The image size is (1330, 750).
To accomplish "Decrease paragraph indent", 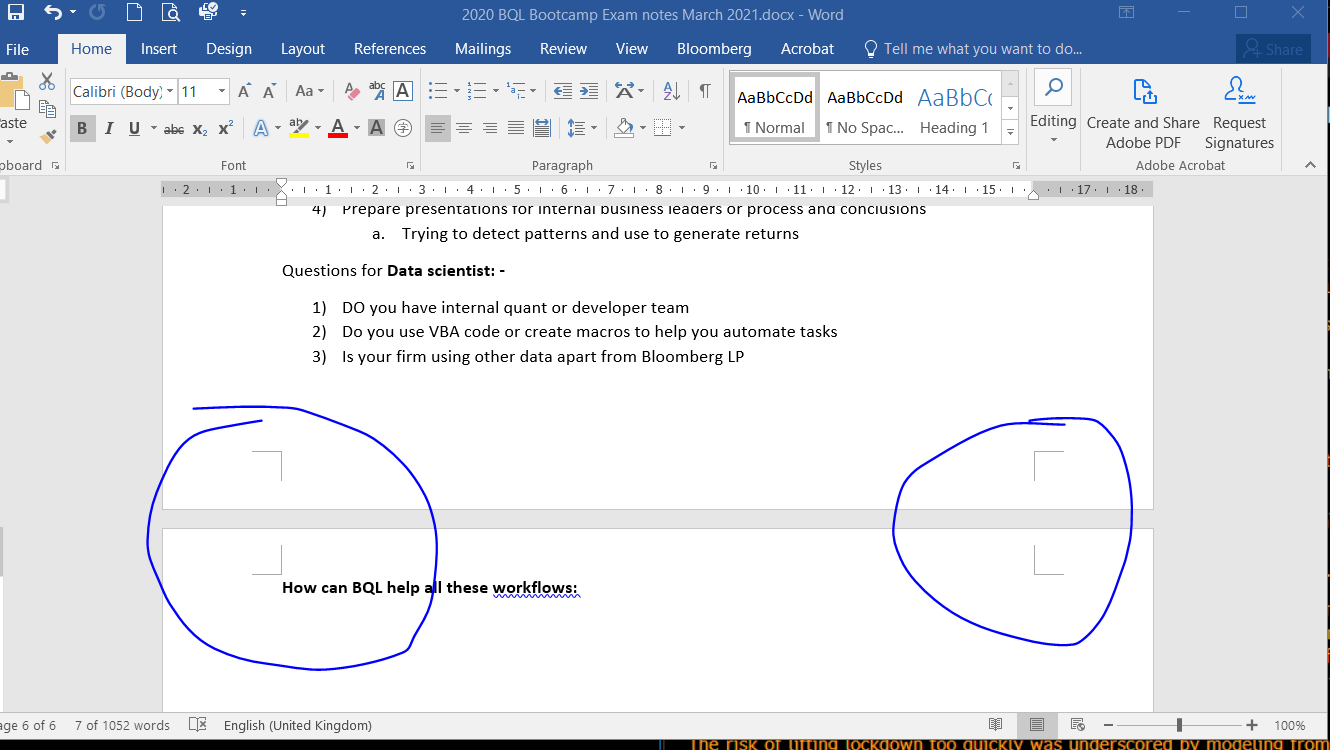I will (563, 91).
